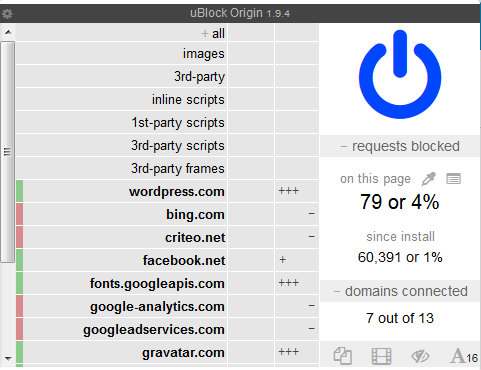This screenshot has height=370, width=481.
Task: Collapse the requests blocked section
Action: (400, 146)
